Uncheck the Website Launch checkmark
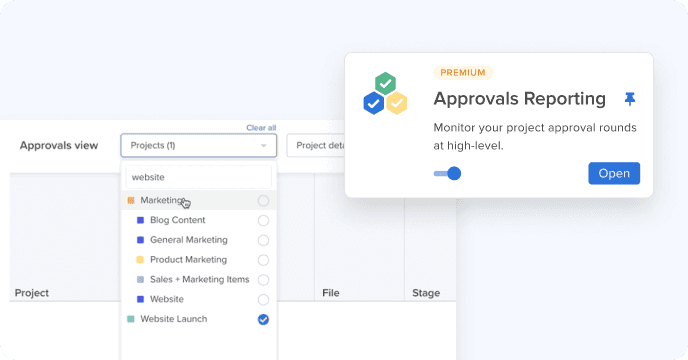This screenshot has height=360, width=688. click(x=263, y=320)
